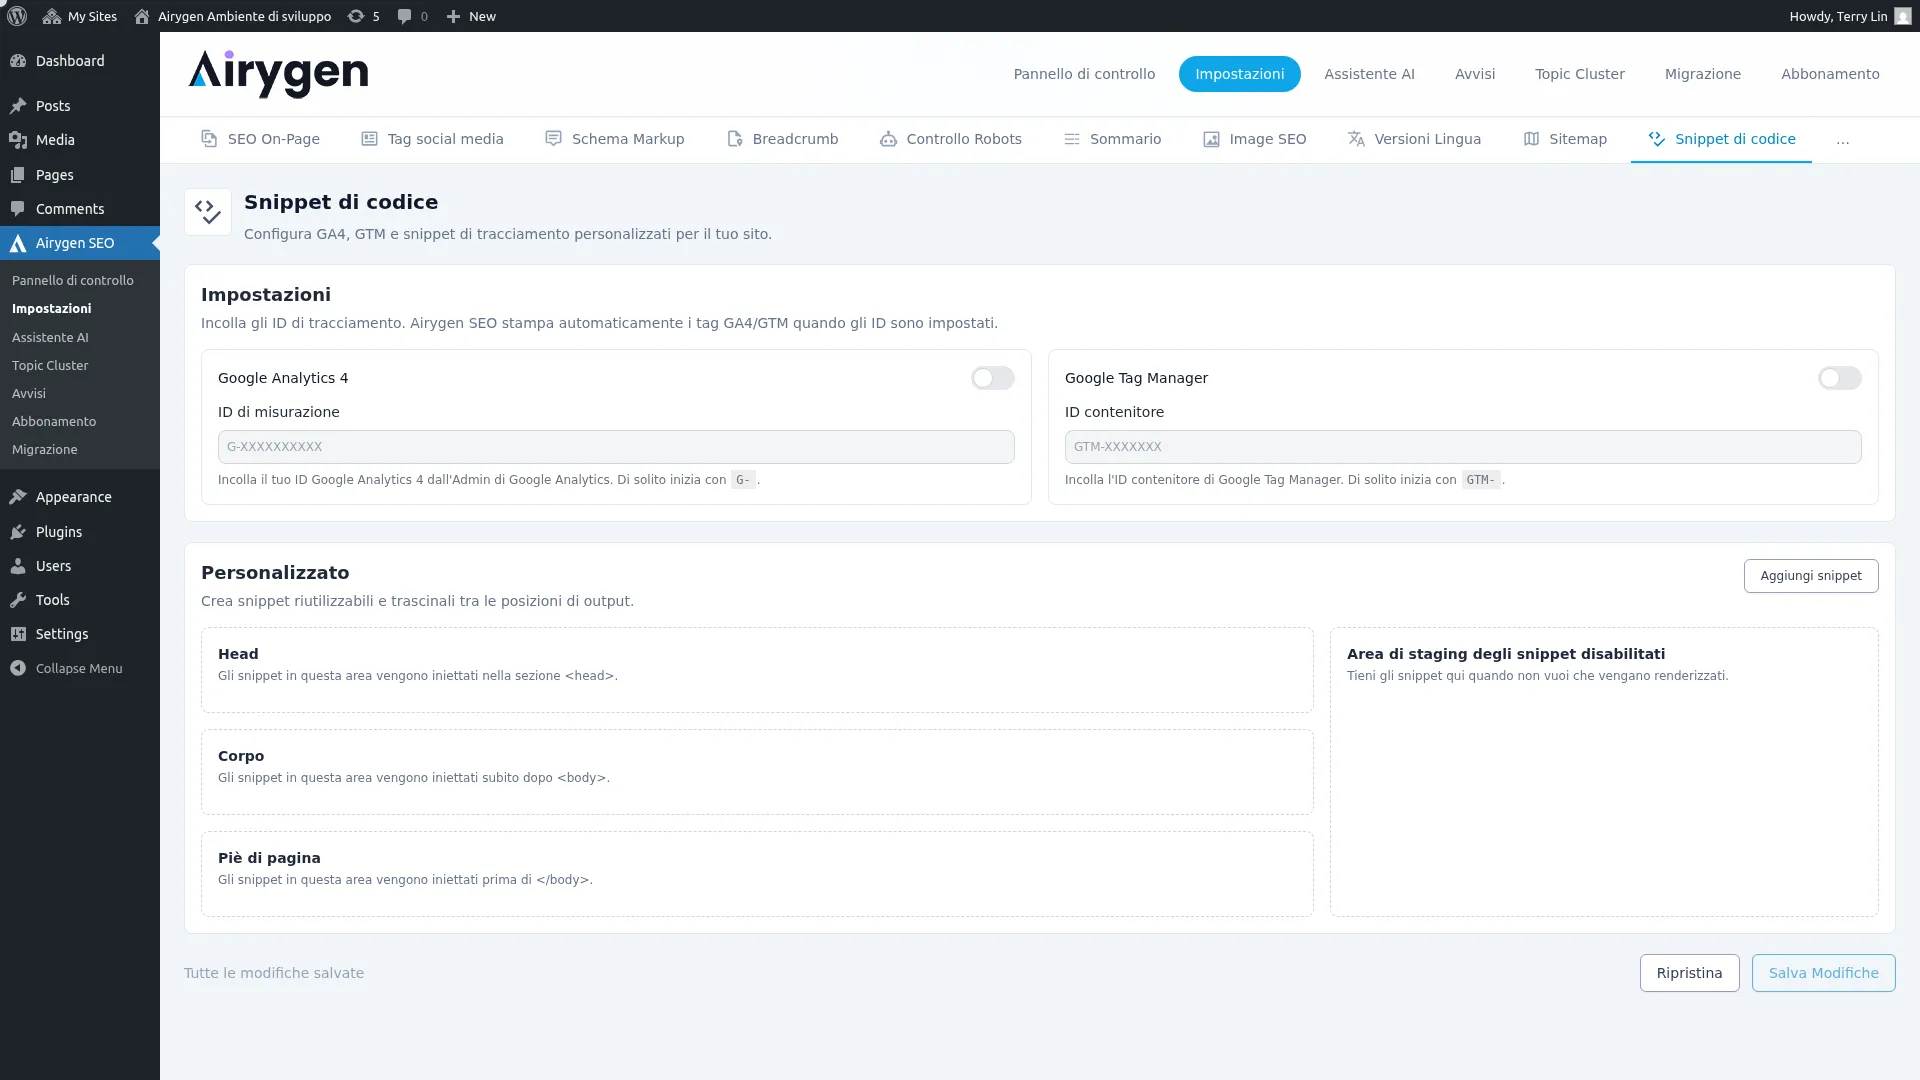1920x1080 pixels.
Task: Click the Tools wrench icon
Action: (x=18, y=600)
